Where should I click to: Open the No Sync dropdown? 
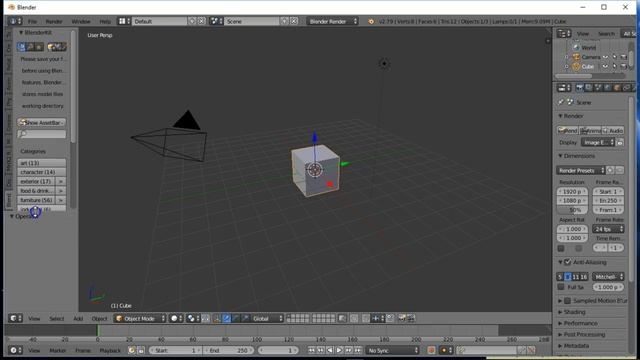click(393, 350)
